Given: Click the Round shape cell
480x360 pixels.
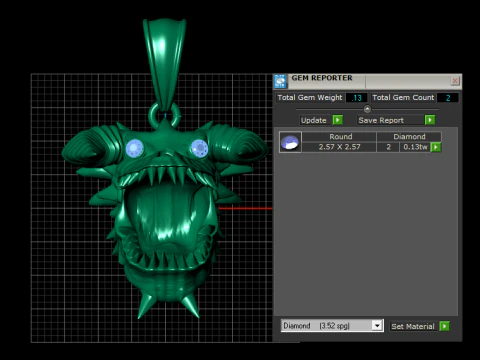Looking at the screenshot, I should pos(340,137).
